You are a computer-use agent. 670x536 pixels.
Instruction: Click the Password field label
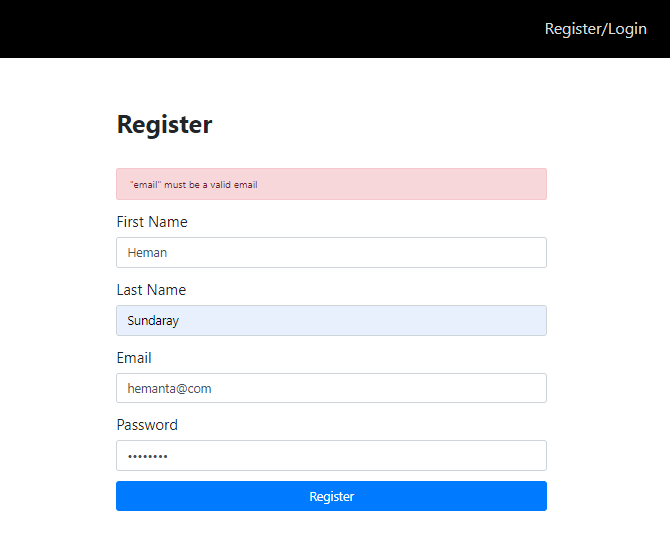(x=147, y=425)
